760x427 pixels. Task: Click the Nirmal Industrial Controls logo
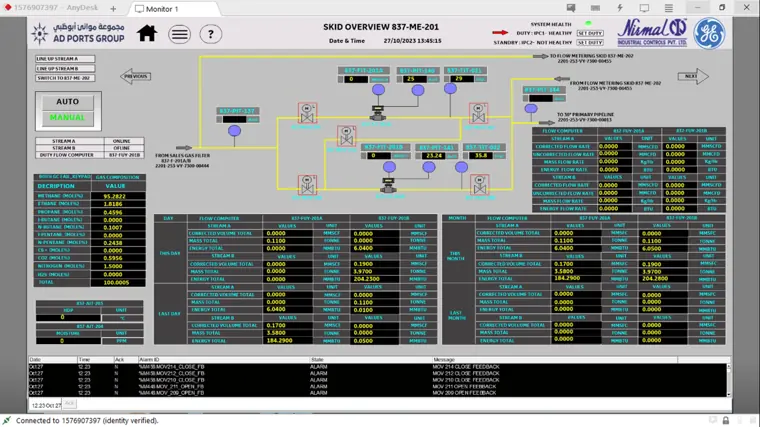point(652,32)
